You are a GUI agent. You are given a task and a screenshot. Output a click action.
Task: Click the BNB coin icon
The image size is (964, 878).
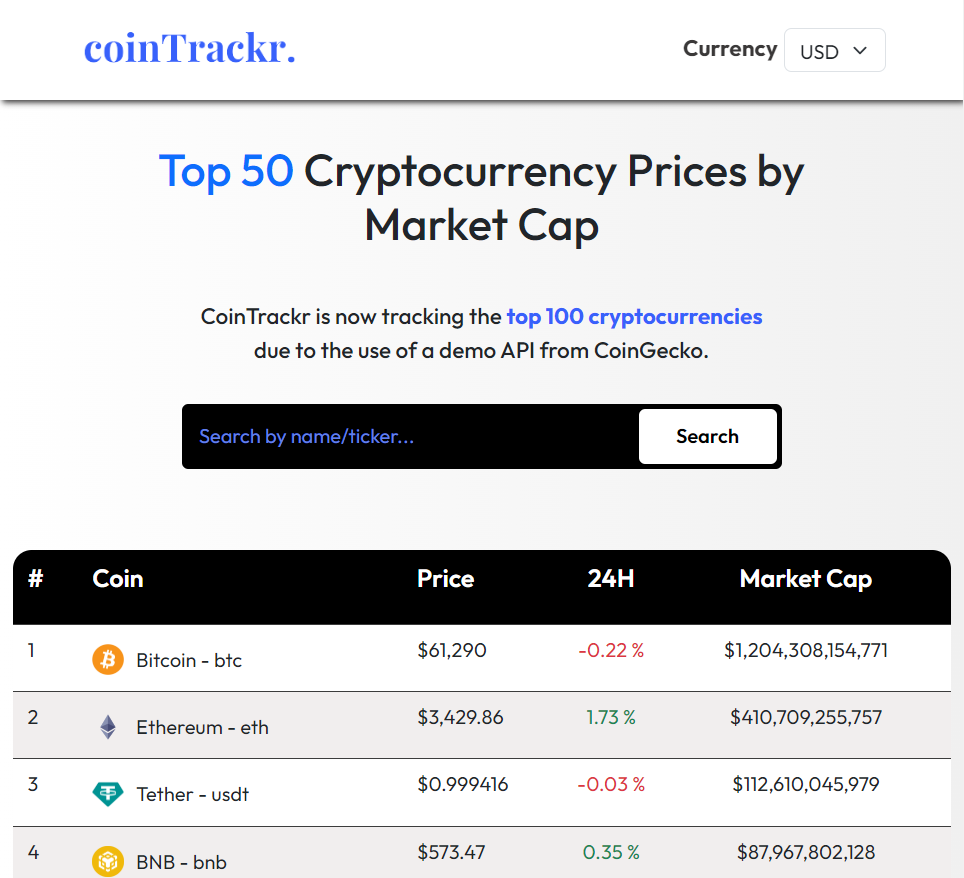(x=108, y=861)
